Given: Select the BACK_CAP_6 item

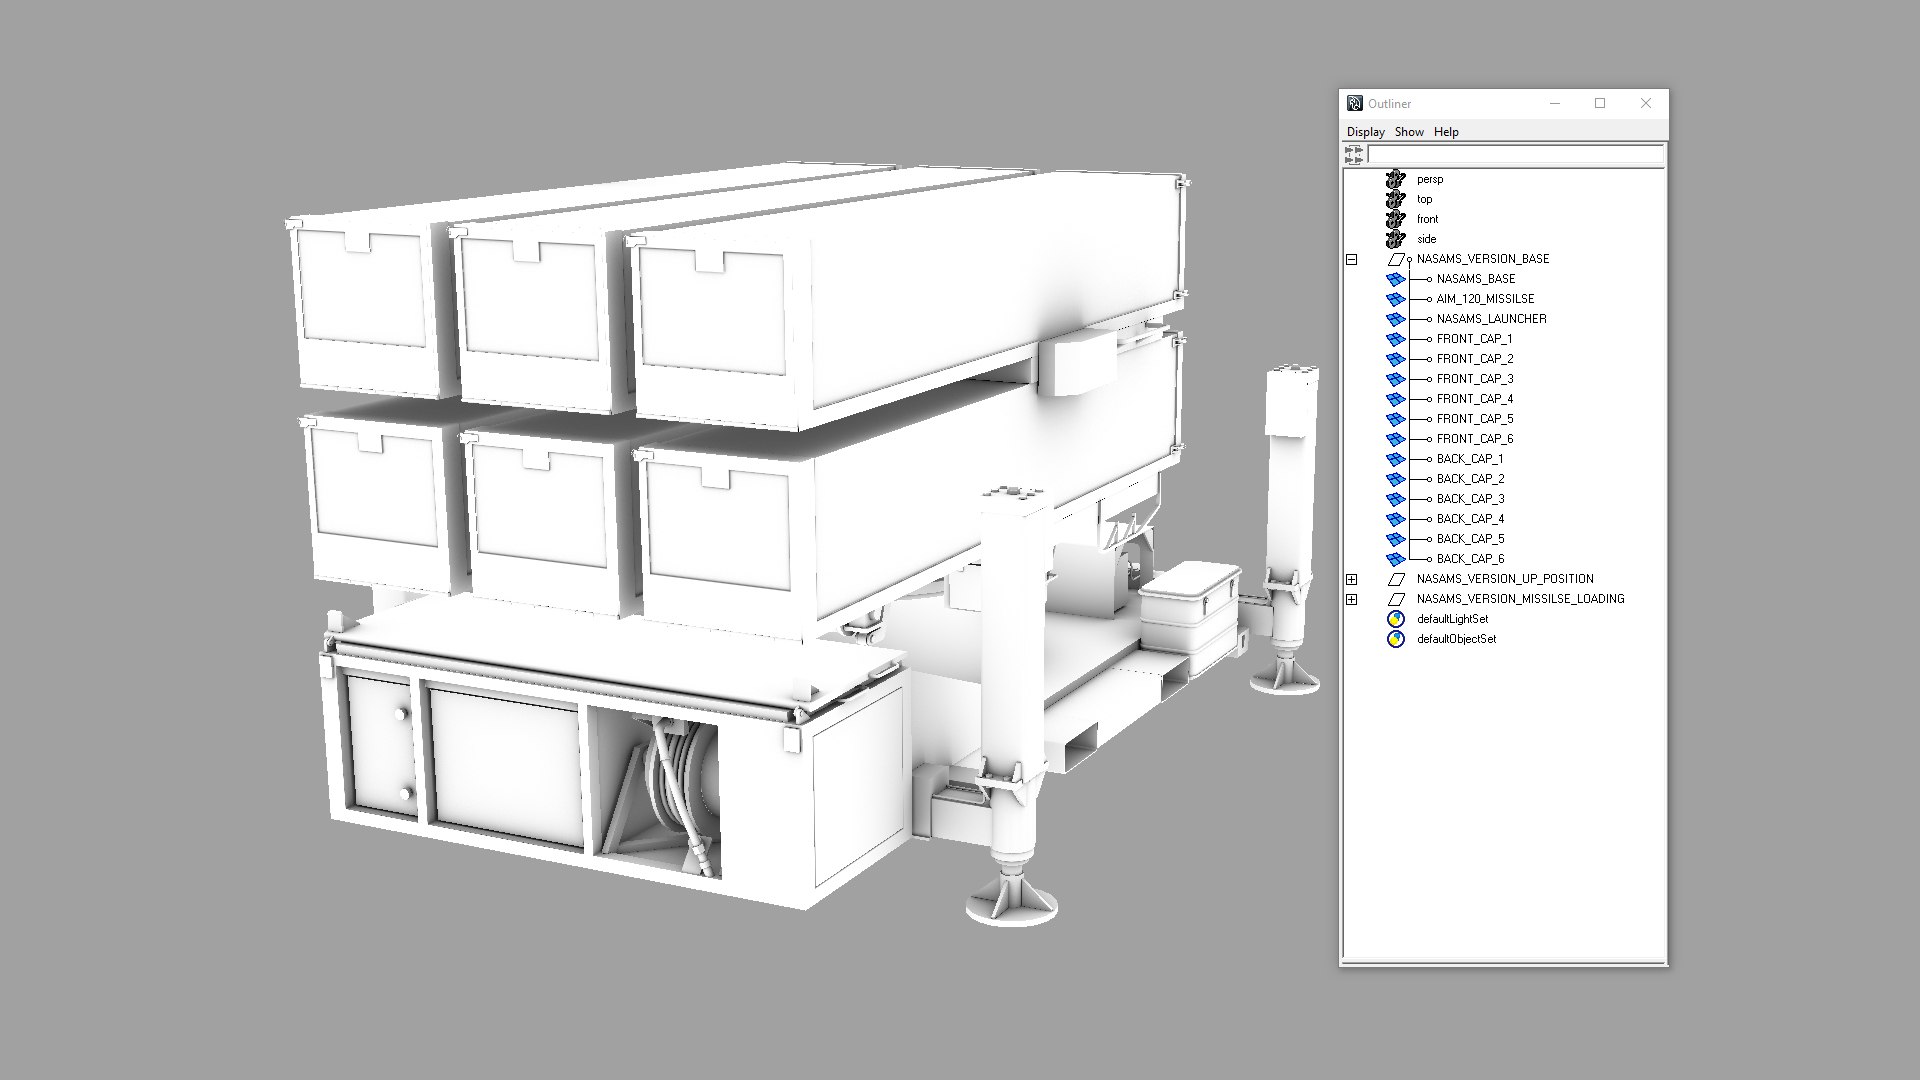Looking at the screenshot, I should (x=1470, y=559).
